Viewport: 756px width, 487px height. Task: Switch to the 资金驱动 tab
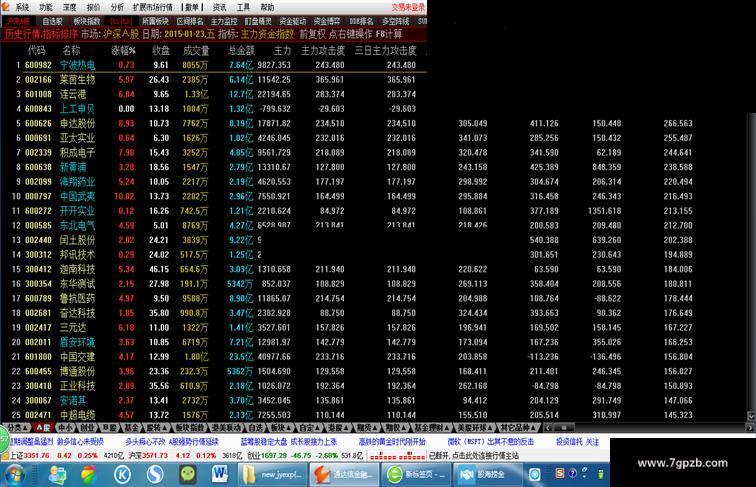click(293, 21)
